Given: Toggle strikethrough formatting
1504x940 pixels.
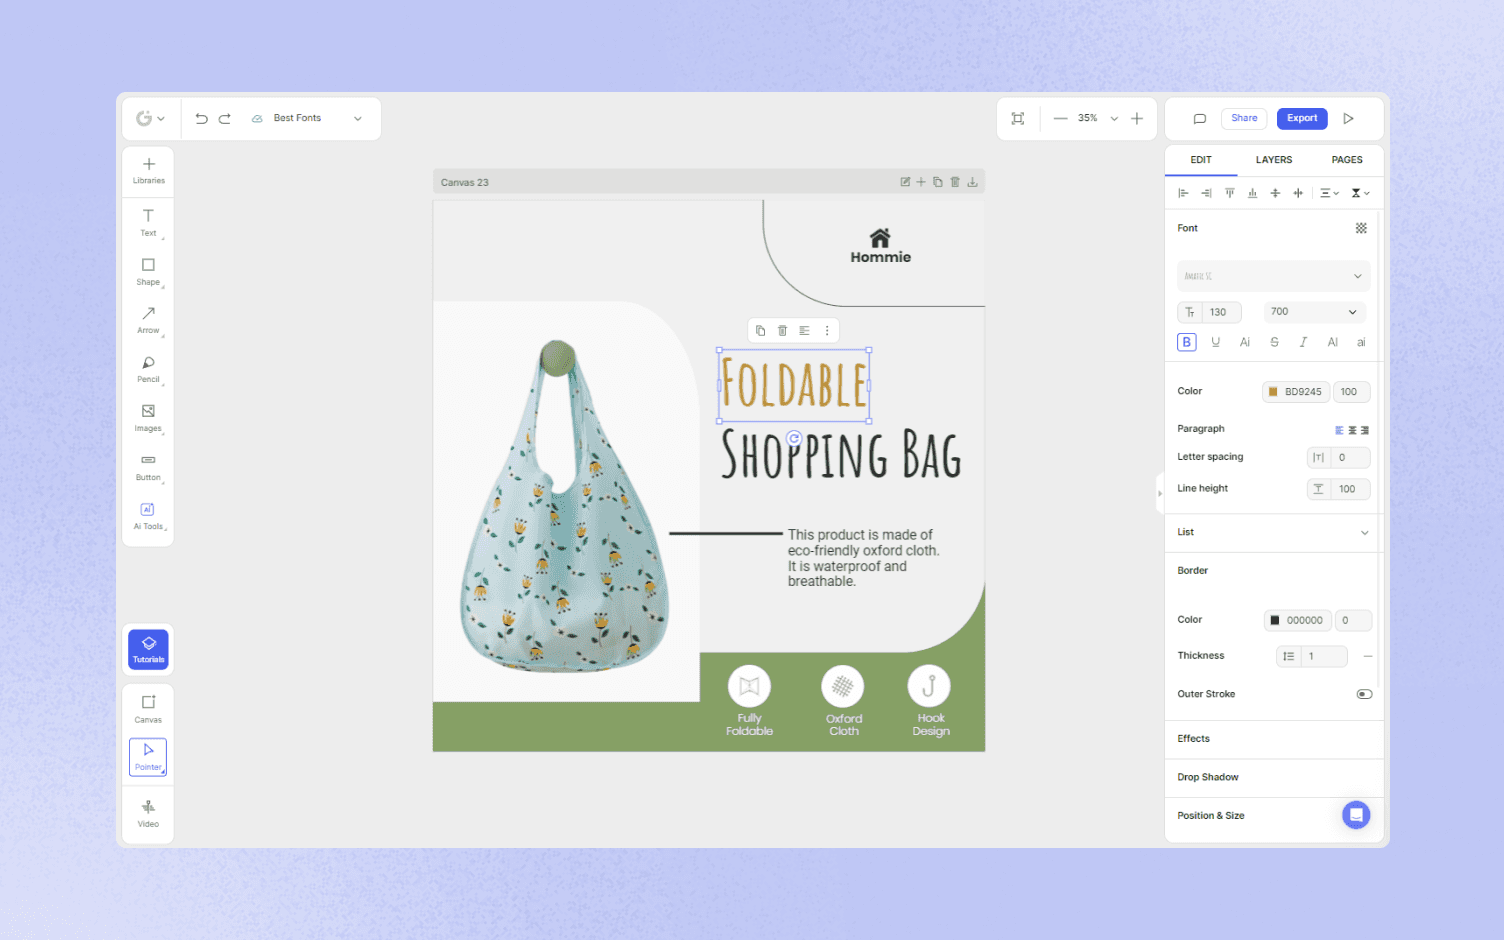Looking at the screenshot, I should coord(1274,342).
